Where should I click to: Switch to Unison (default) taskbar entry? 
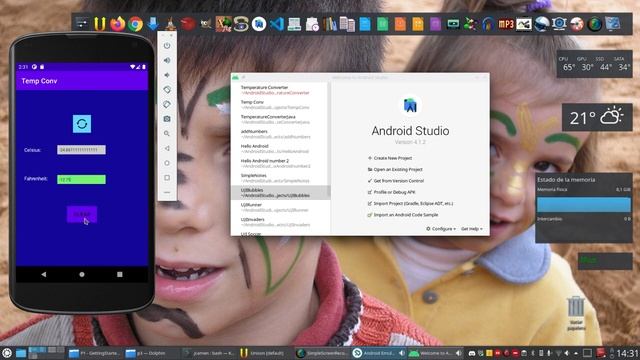click(x=264, y=353)
